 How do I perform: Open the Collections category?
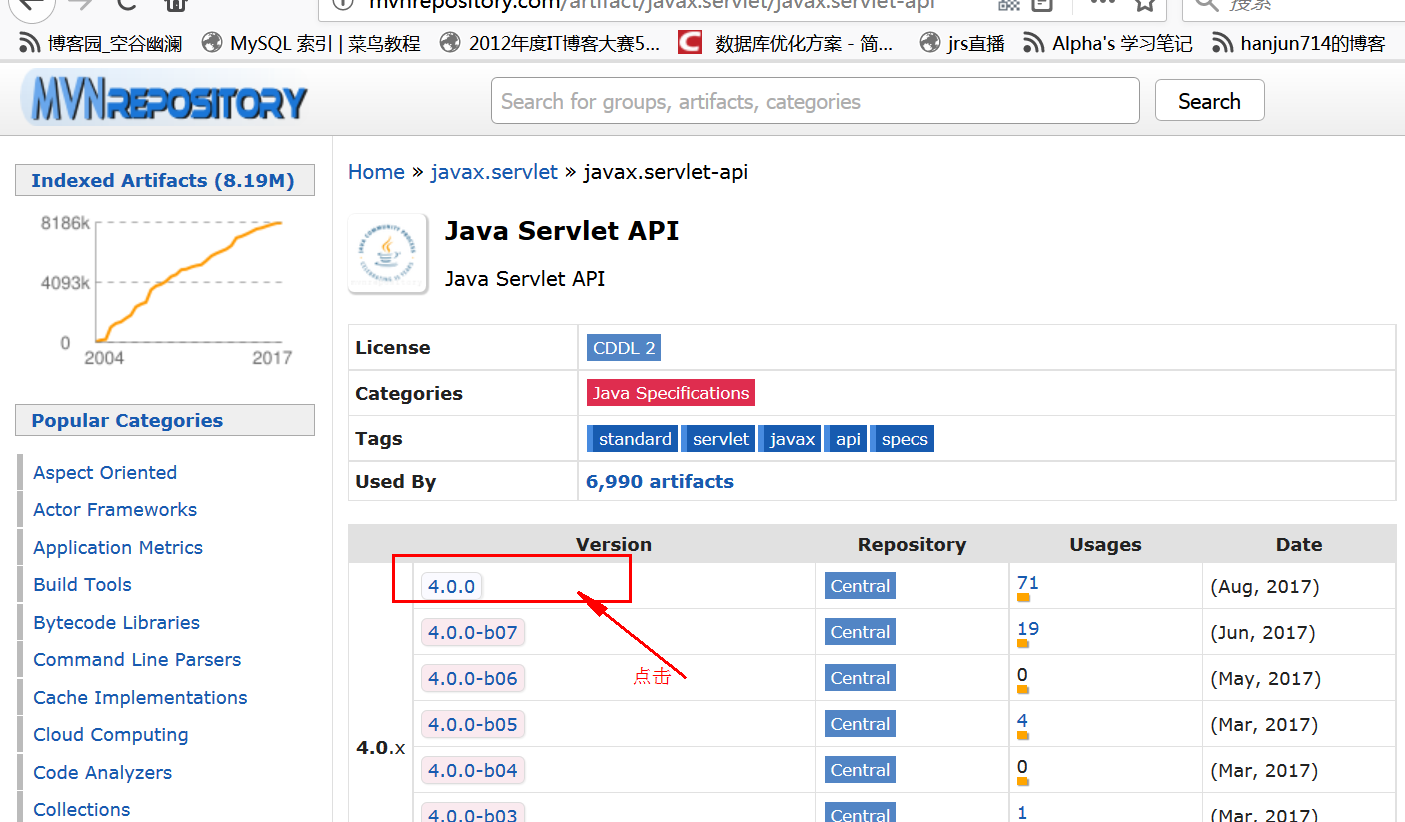(82, 810)
